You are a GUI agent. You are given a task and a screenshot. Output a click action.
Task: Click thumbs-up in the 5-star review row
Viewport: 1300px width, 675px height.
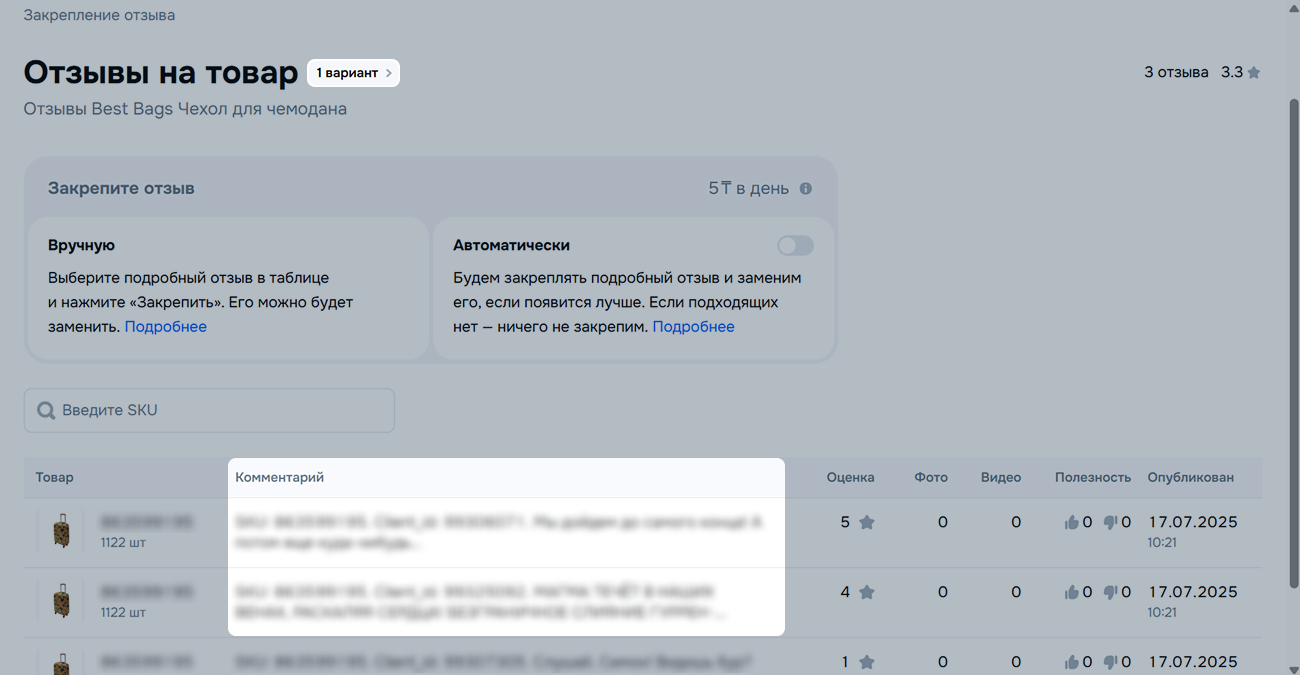[1072, 522]
